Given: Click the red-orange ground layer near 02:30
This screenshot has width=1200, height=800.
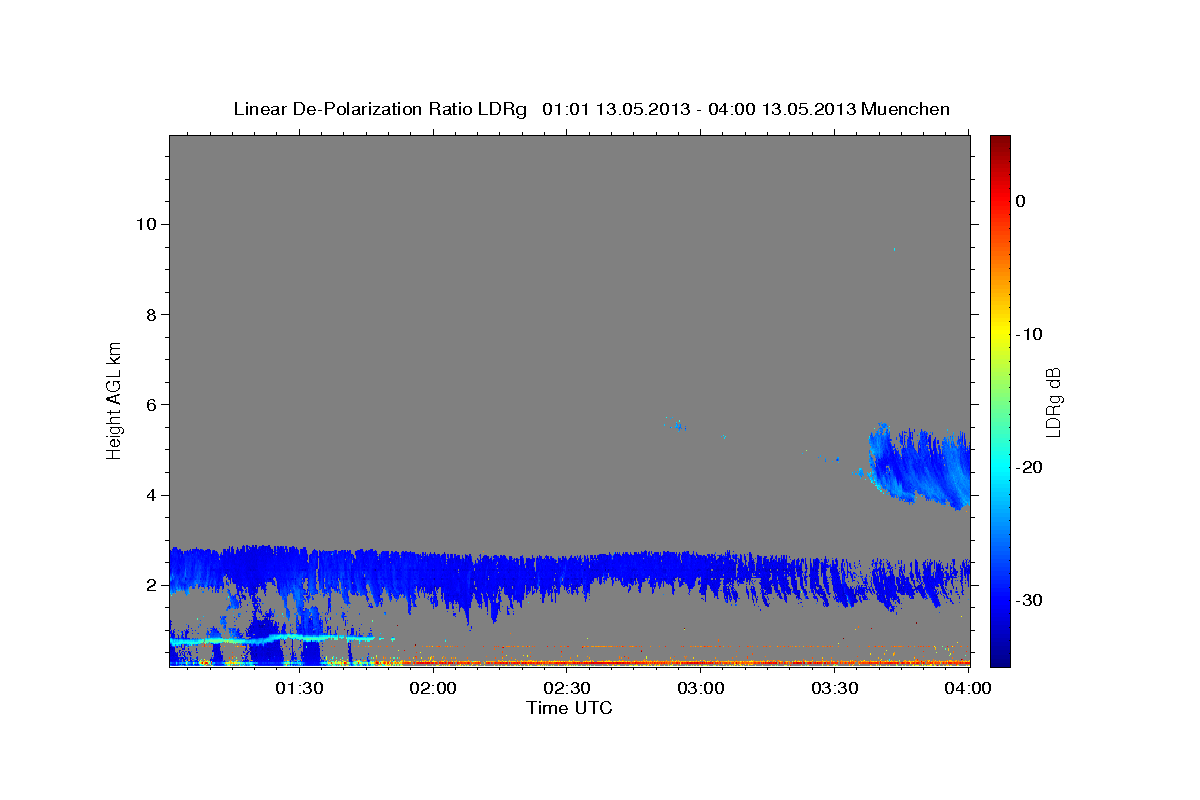Looking at the screenshot, I should click(x=567, y=662).
